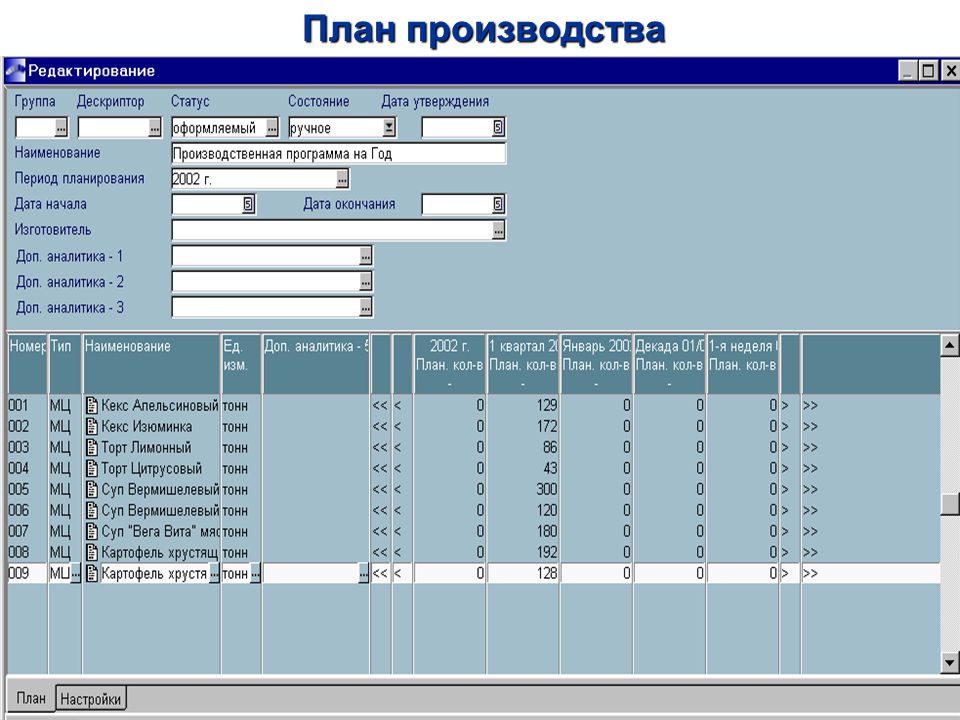
Task: Open calendar for Дата утверждения field
Action: (x=498, y=127)
